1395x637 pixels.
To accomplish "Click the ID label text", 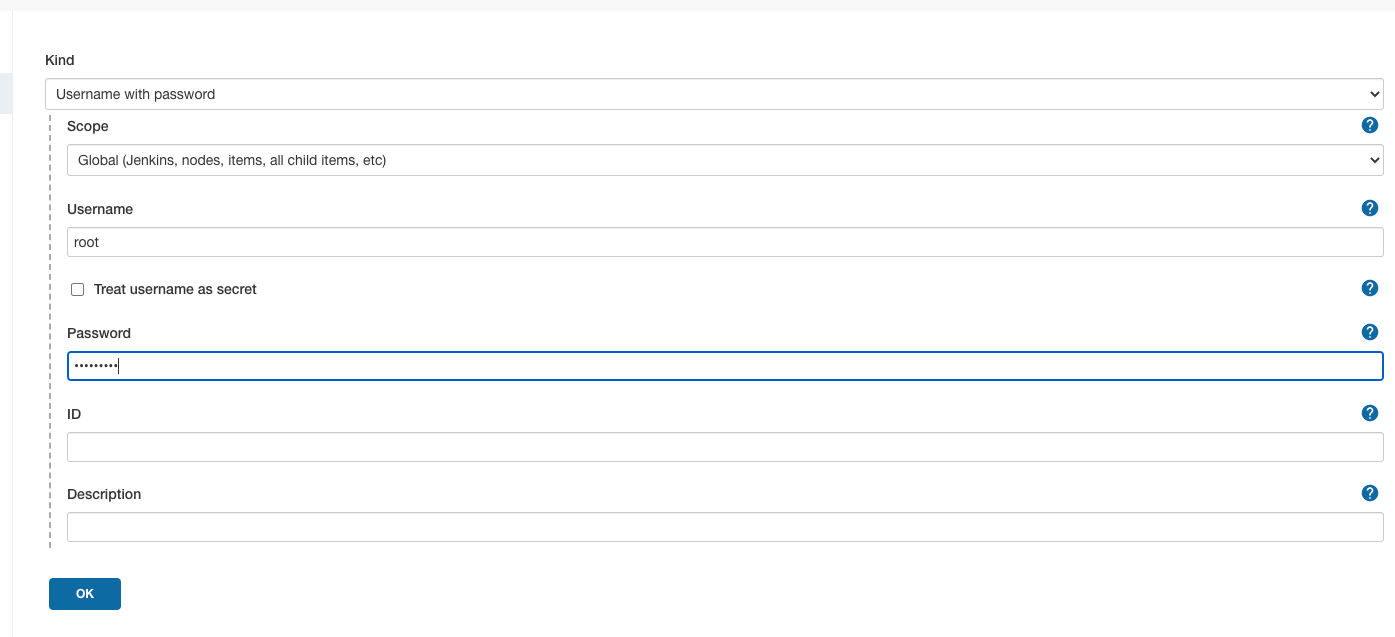I will tap(74, 413).
